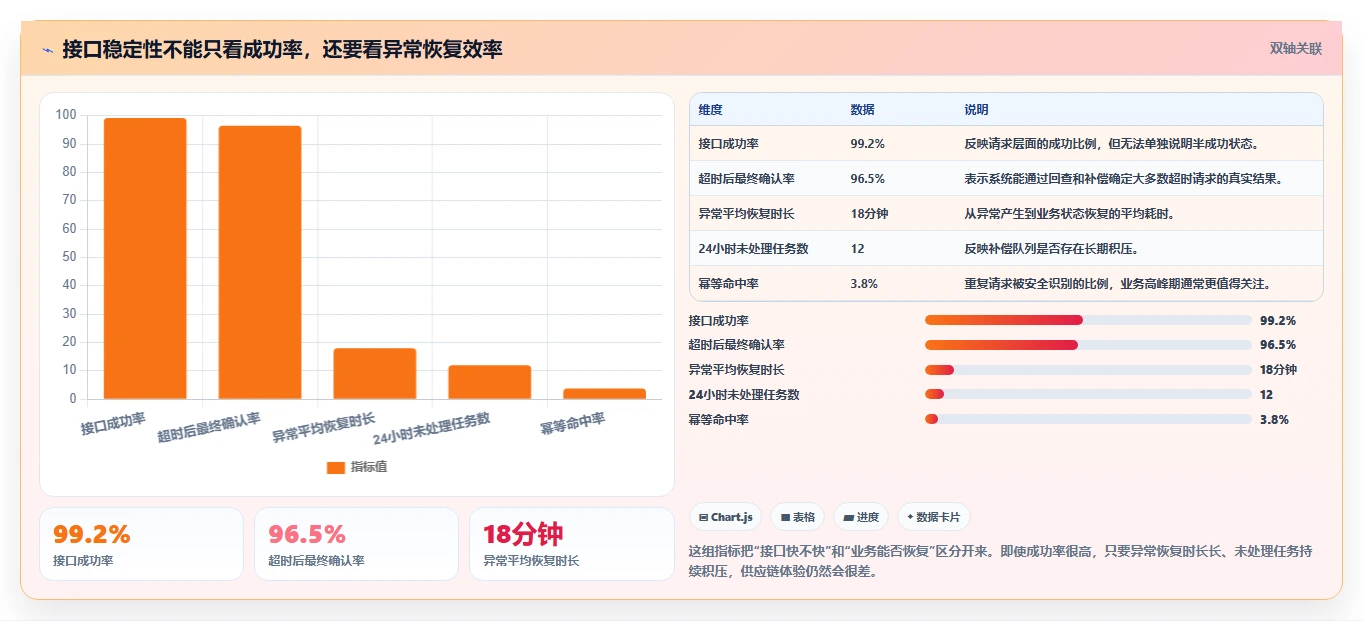Screen dimensions: 1363x621
Task: Click the 接口成功率 bar in chart
Action: (145, 259)
